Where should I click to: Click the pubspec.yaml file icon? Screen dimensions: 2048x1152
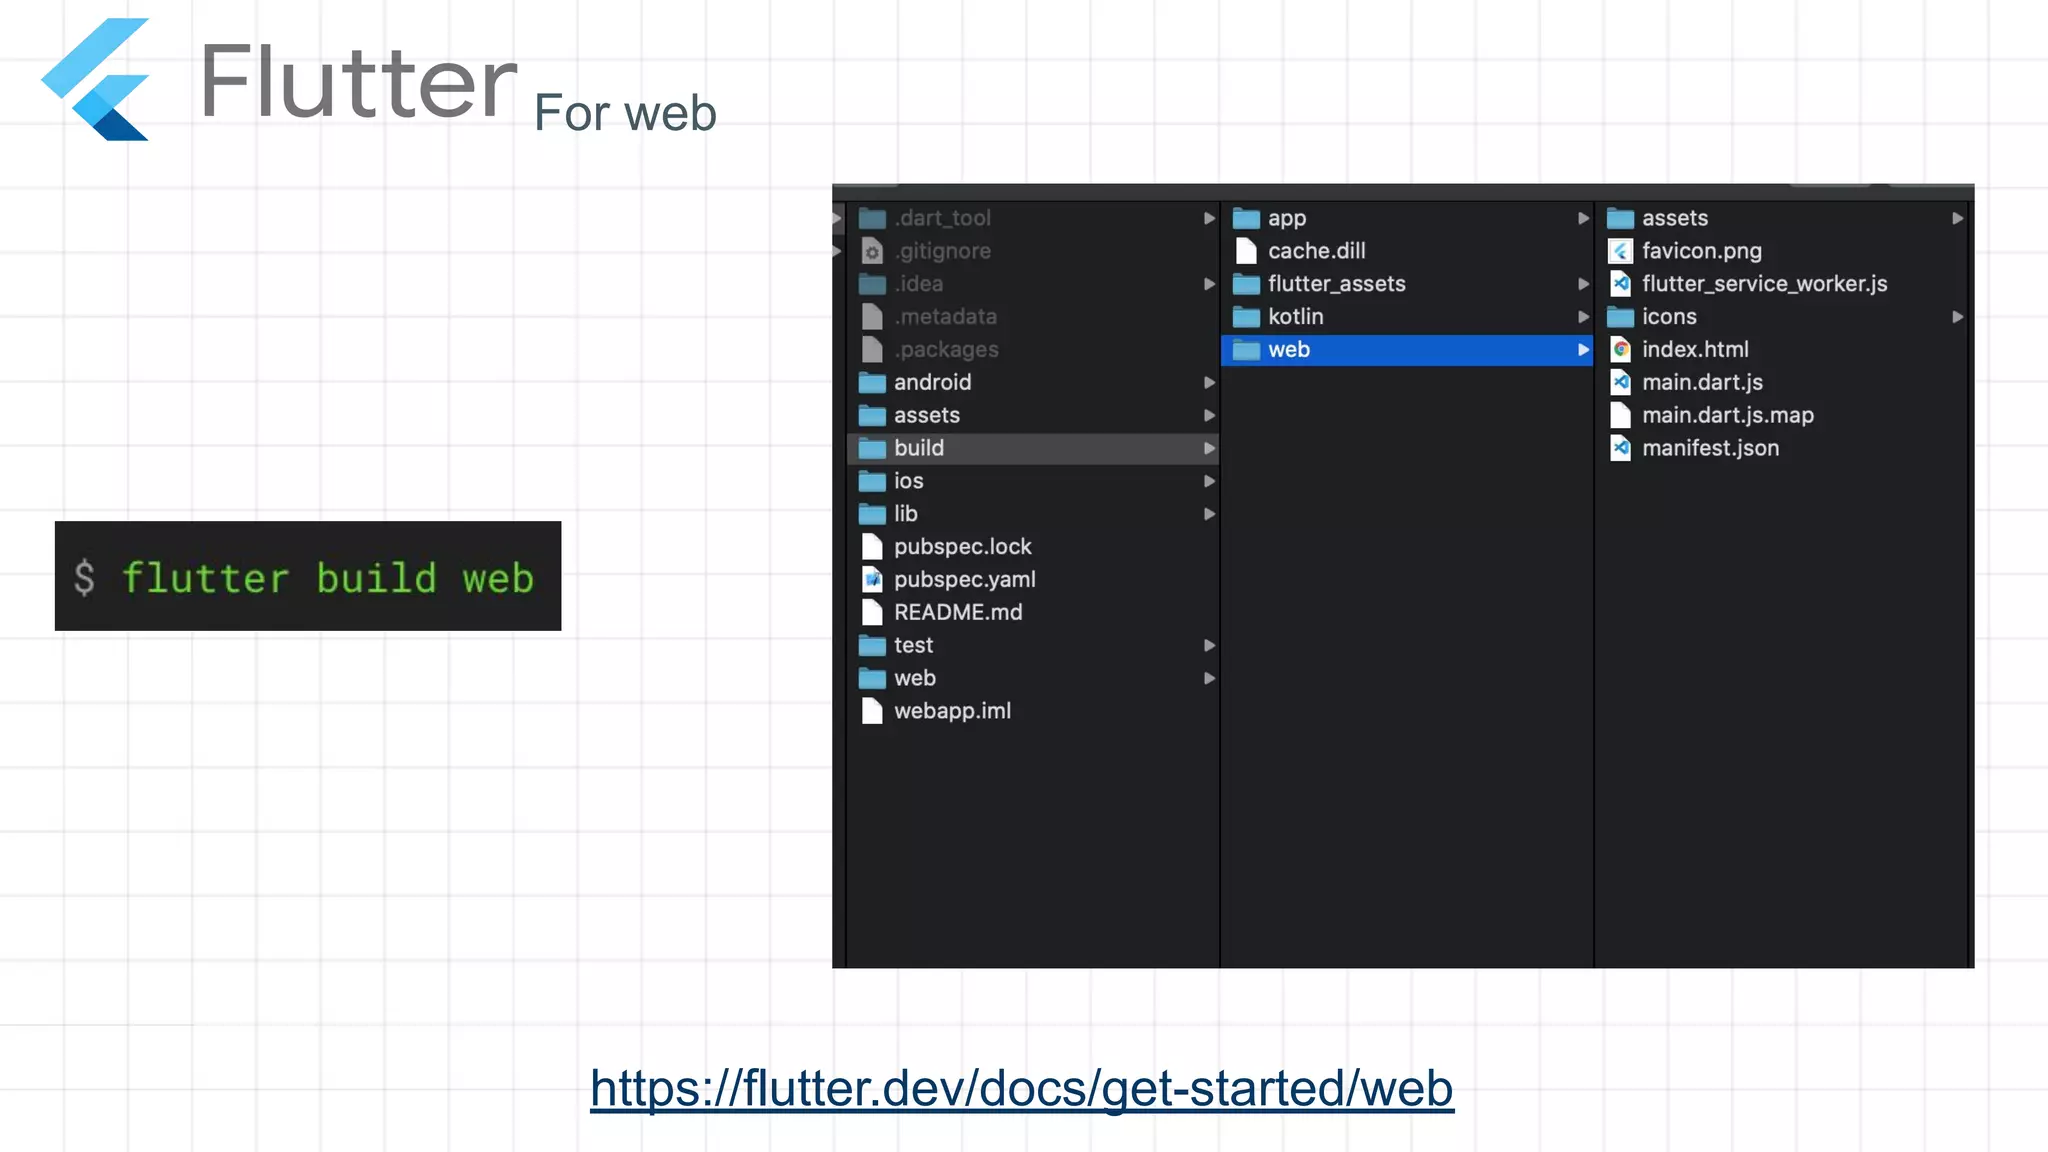[872, 580]
